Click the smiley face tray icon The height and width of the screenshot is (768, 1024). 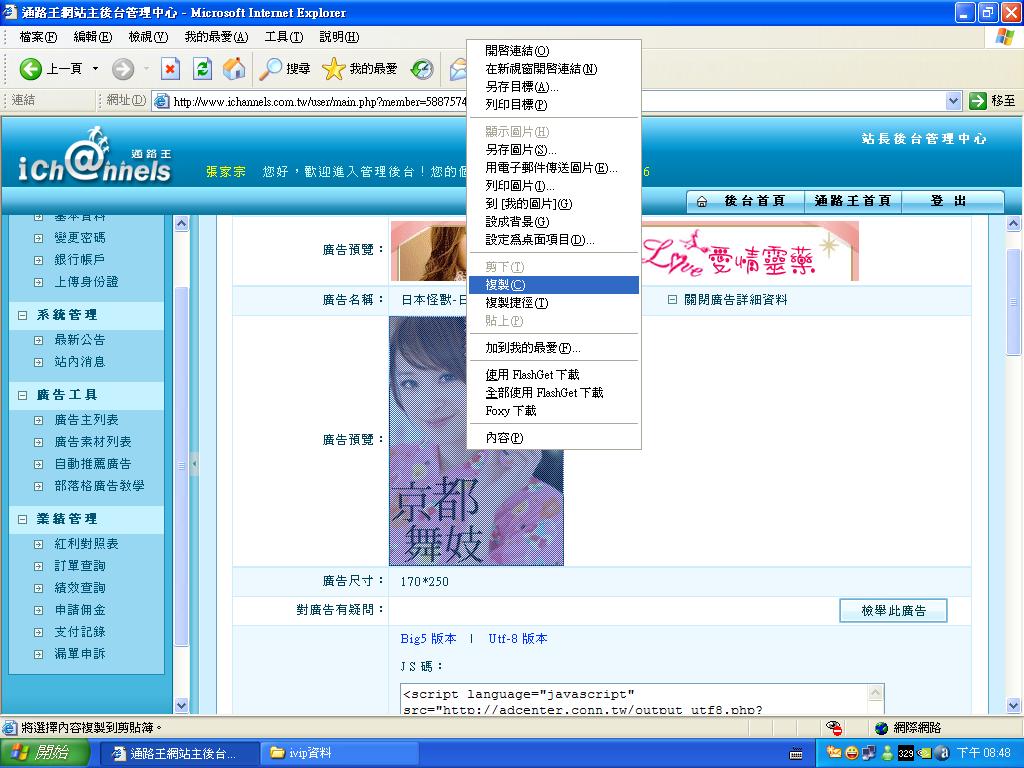tap(852, 753)
